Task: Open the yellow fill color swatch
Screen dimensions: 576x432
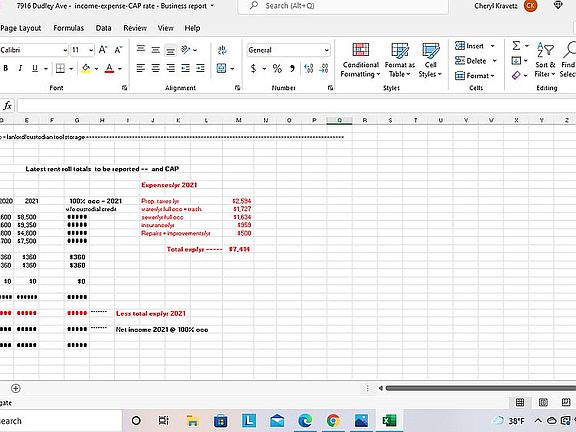Action: [x=86, y=68]
